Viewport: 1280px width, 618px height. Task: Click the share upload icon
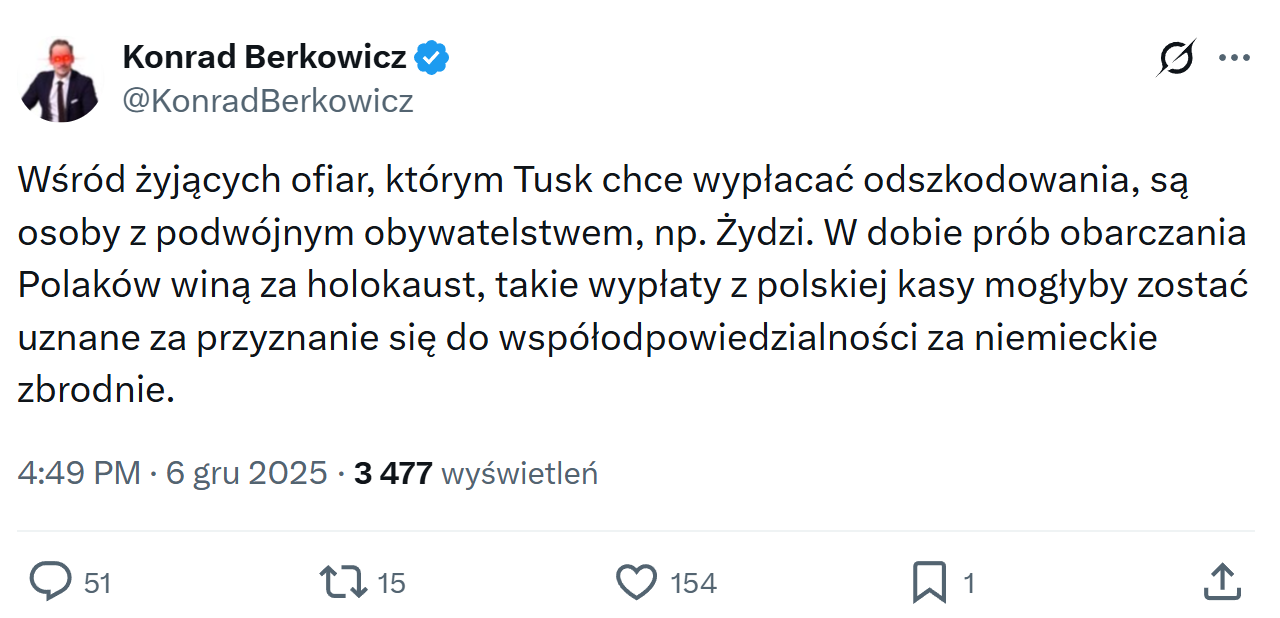[x=1222, y=581]
